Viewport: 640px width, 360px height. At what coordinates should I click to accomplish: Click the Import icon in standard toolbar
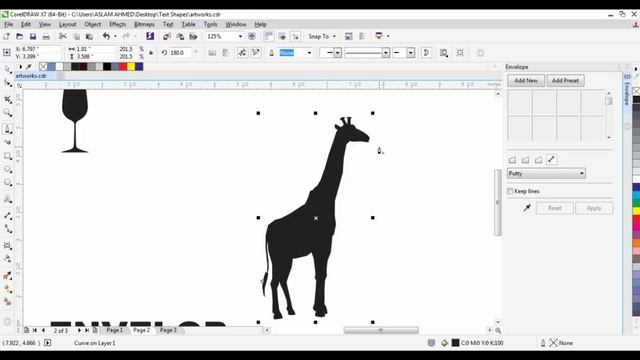tap(167, 36)
